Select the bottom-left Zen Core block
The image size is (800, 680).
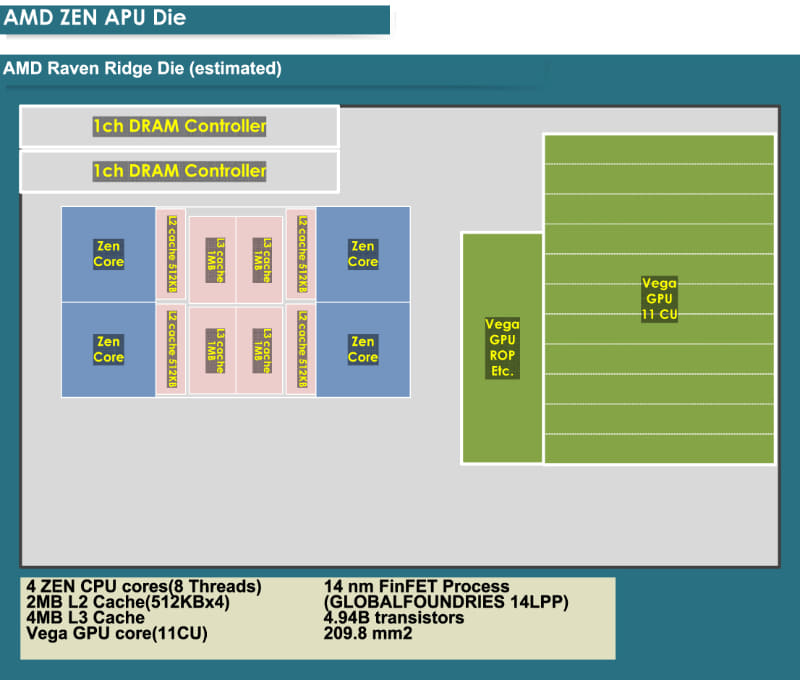108,349
